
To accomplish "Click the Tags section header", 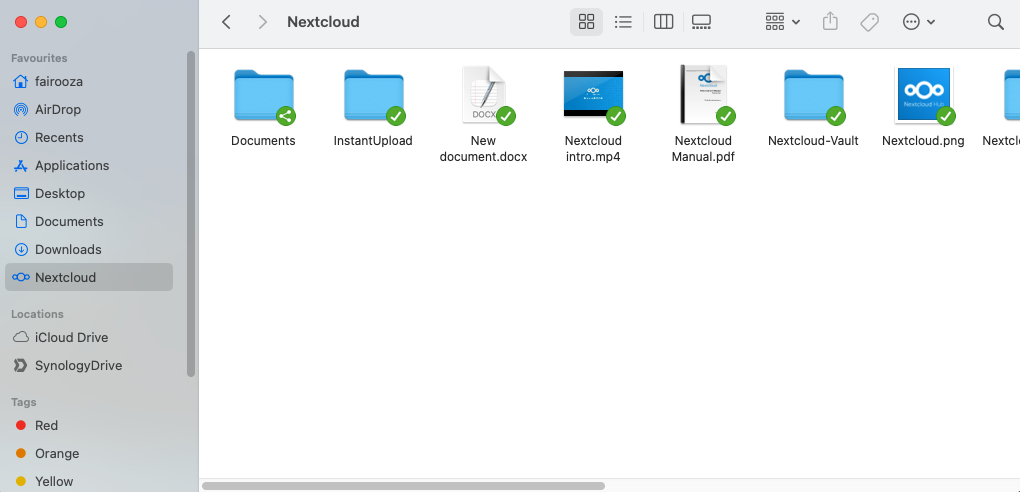I will (23, 402).
